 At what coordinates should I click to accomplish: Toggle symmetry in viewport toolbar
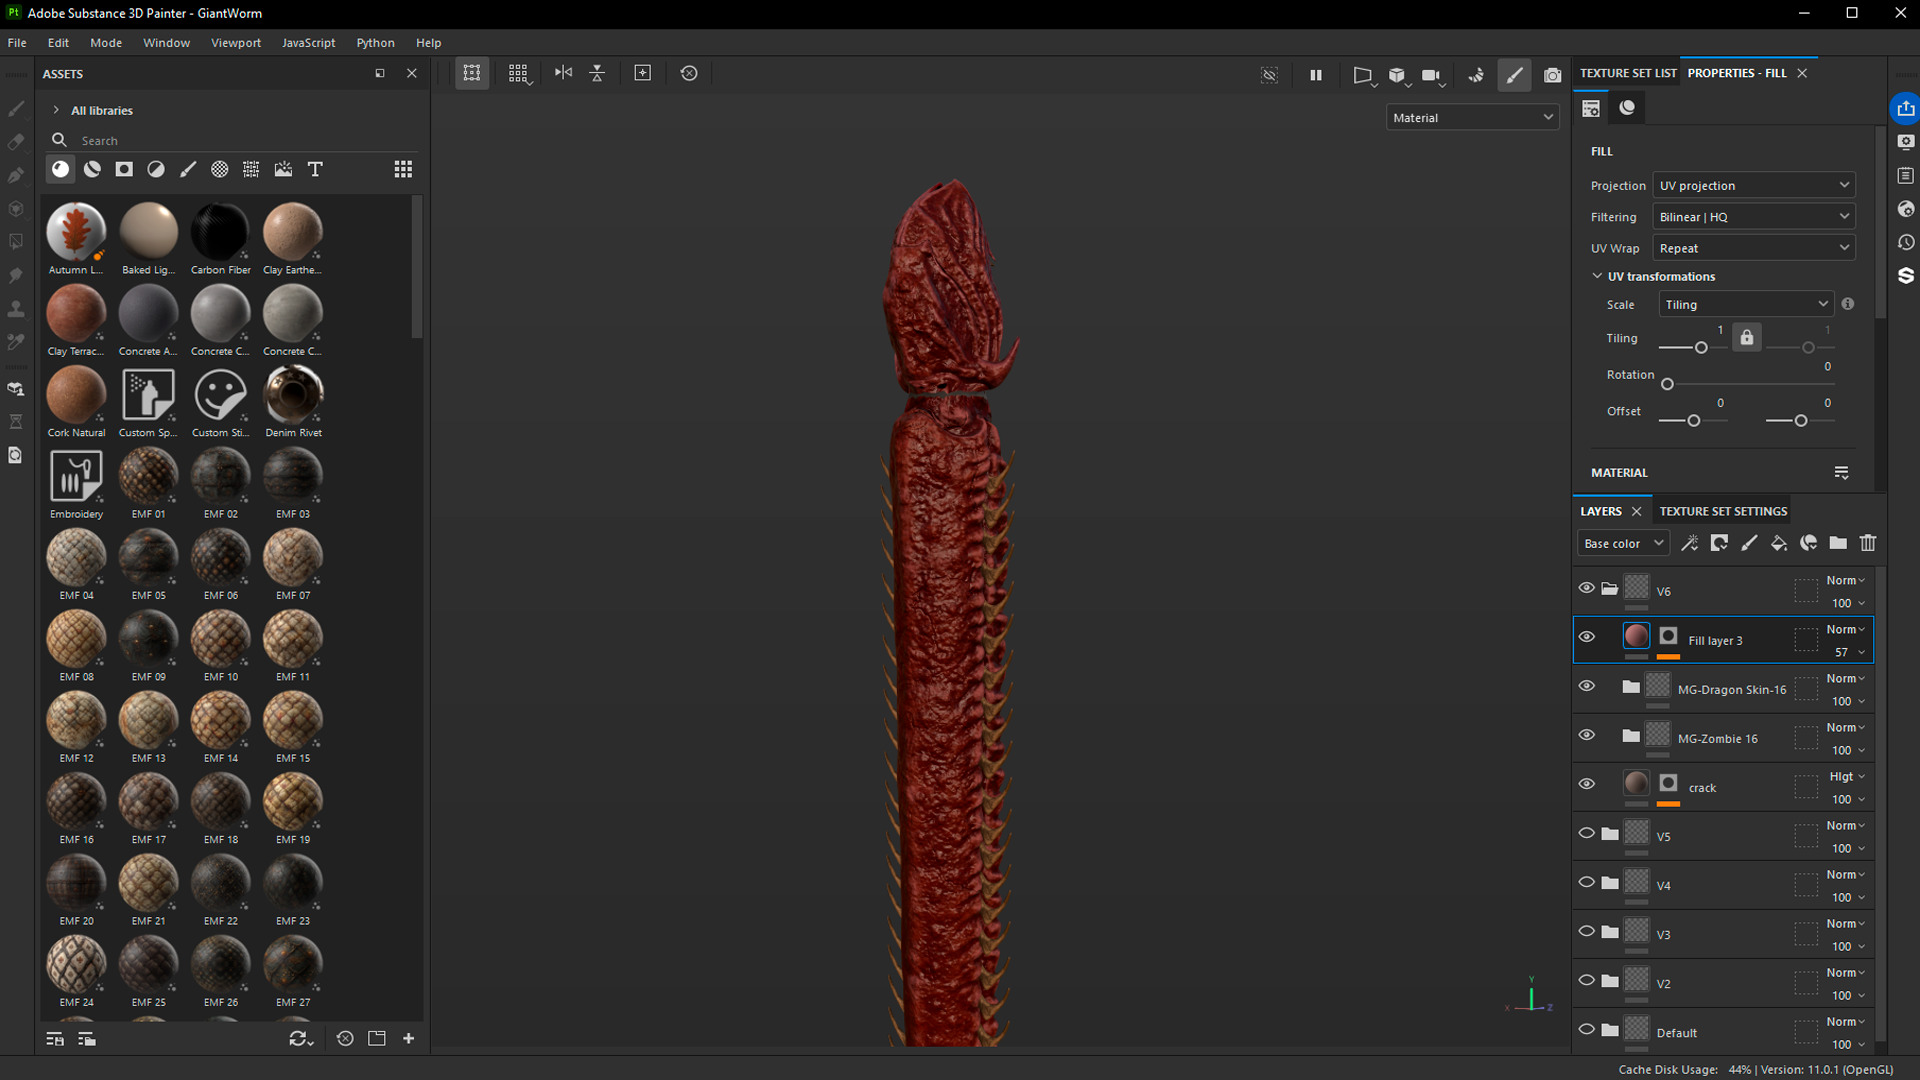(x=564, y=73)
